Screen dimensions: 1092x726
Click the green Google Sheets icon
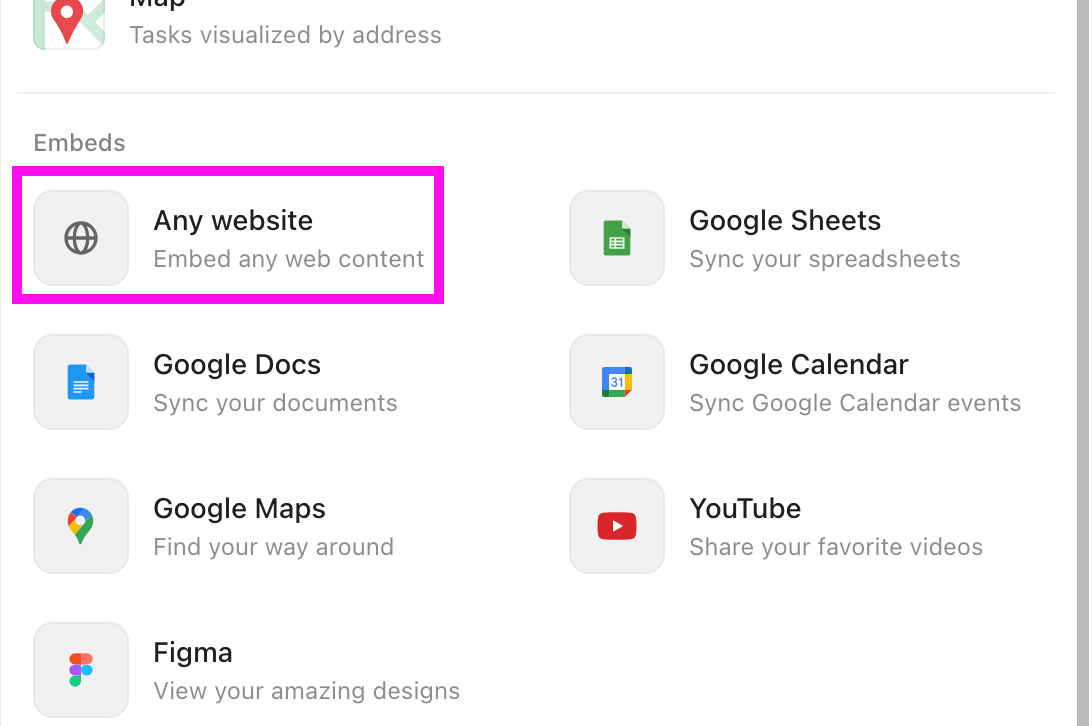pyautogui.click(x=617, y=238)
